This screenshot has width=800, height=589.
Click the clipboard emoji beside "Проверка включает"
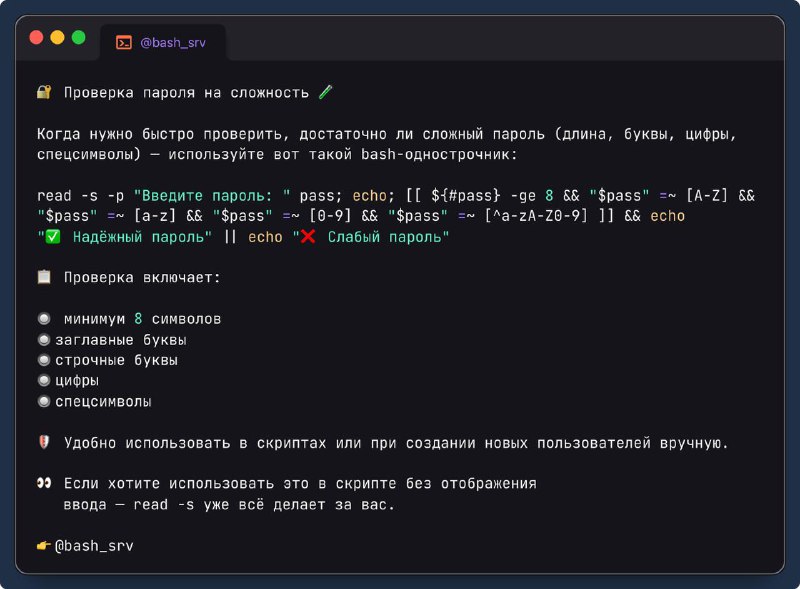pos(44,277)
